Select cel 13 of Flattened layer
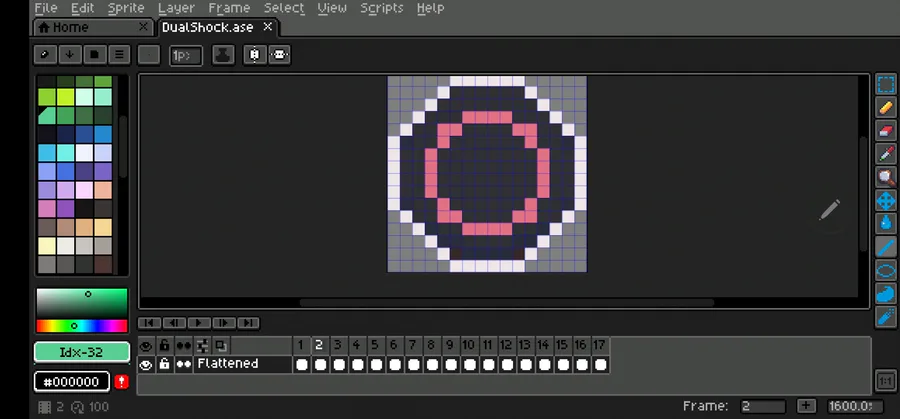The height and width of the screenshot is (419, 900). tap(525, 364)
